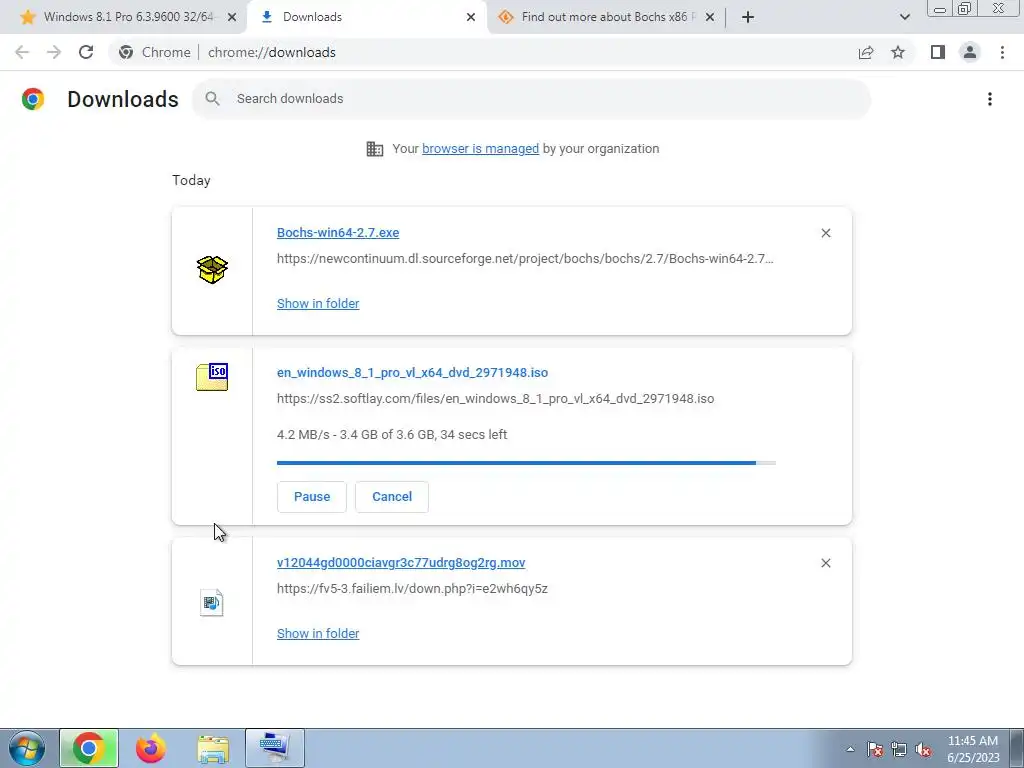The width and height of the screenshot is (1024, 768).
Task: Click the softlay.com URL text of ISO download
Action: pyautogui.click(x=495, y=399)
